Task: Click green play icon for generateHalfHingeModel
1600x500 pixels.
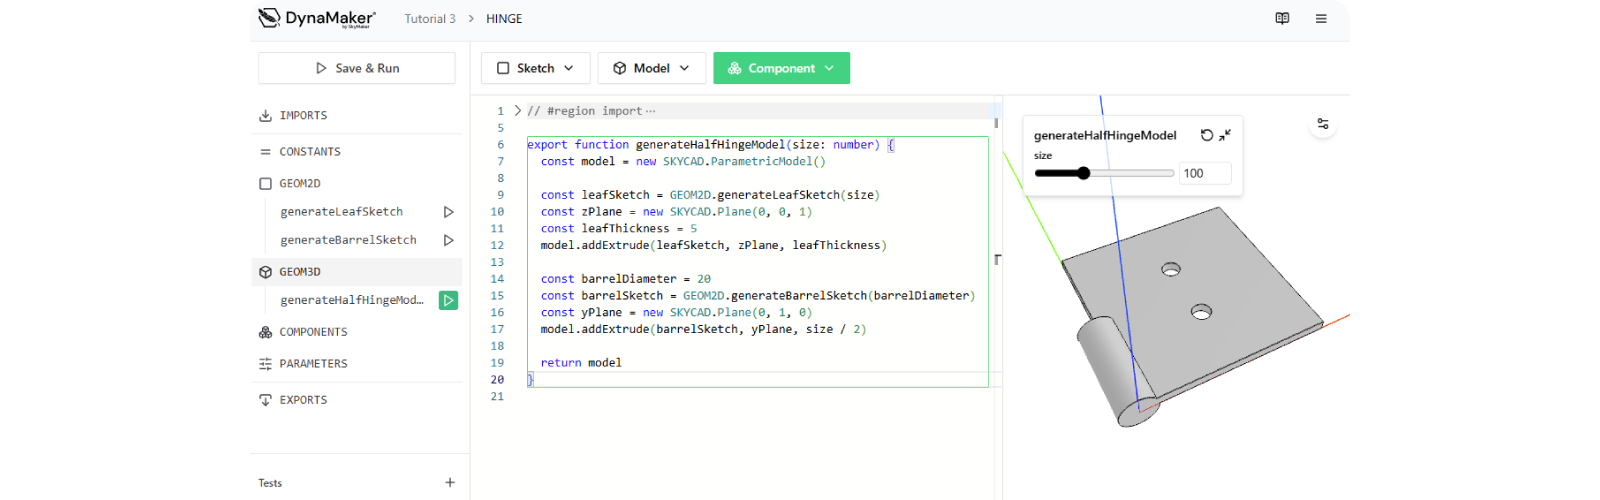Action: click(448, 300)
